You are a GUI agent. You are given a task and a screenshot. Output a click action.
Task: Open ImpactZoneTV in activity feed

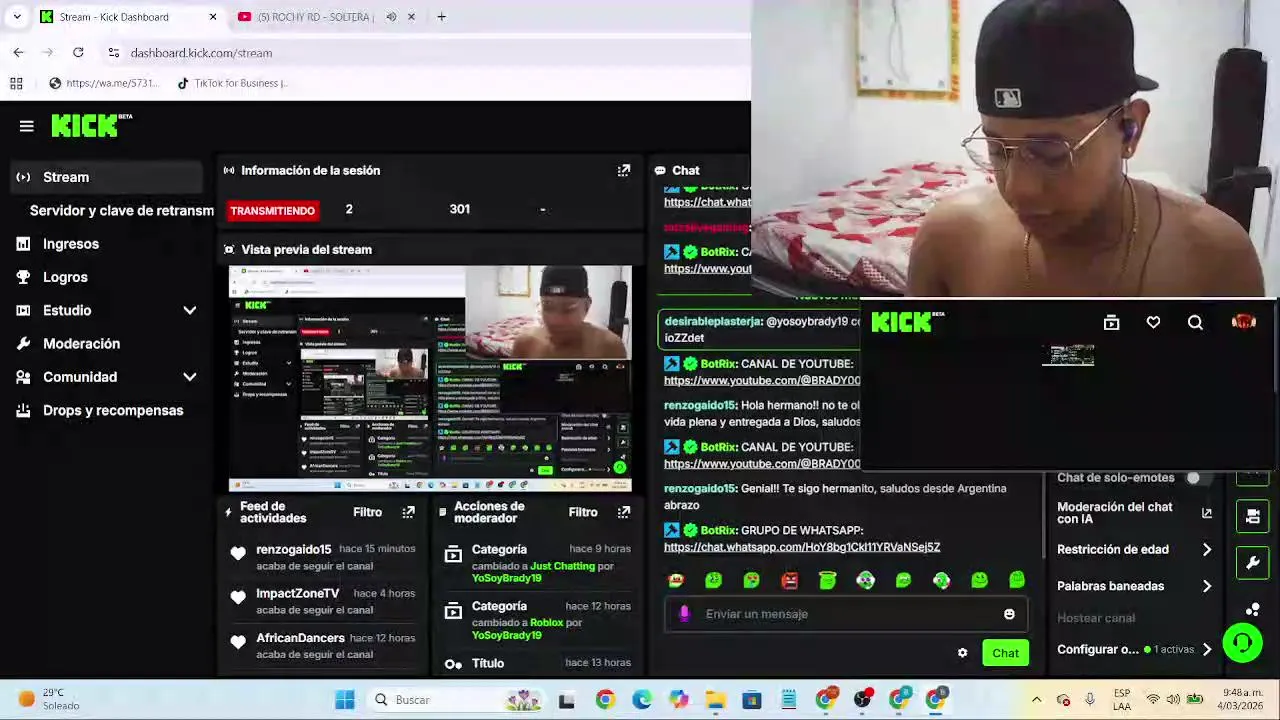coord(297,593)
